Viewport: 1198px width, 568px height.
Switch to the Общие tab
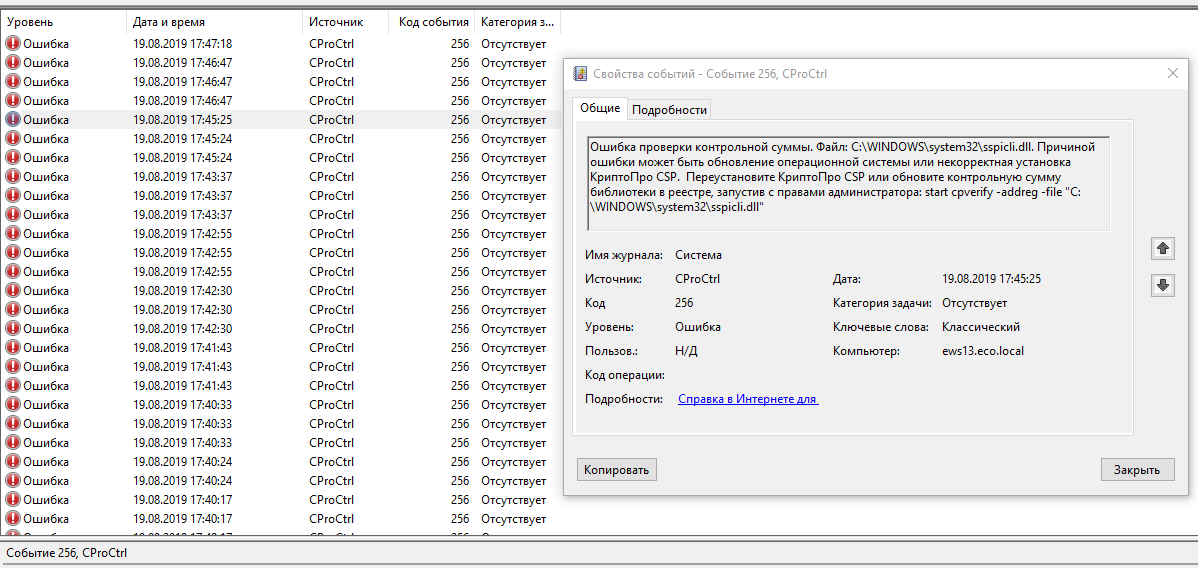600,109
